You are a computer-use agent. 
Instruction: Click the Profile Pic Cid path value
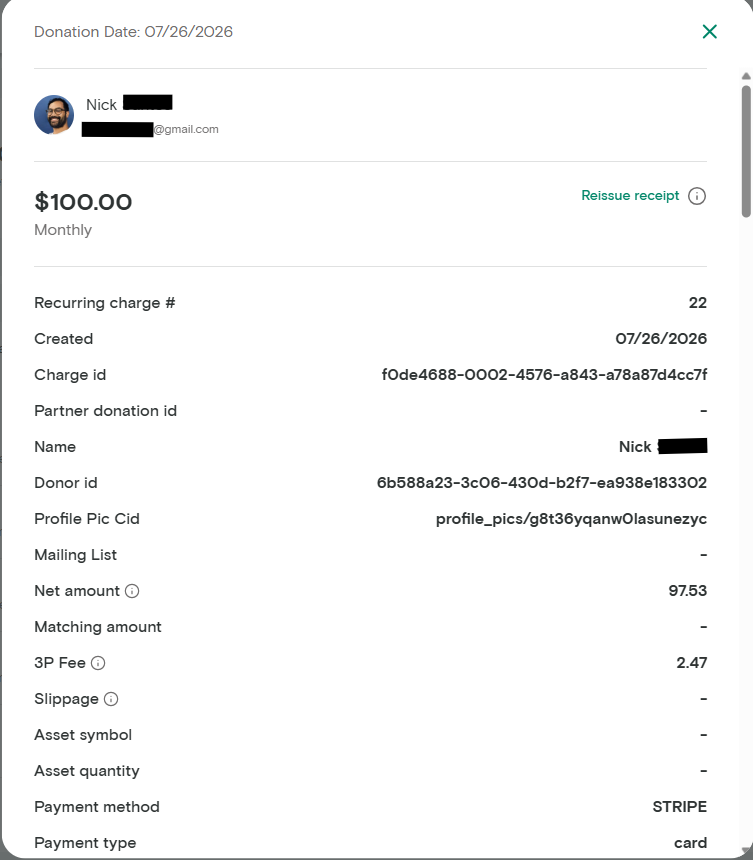[x=571, y=519]
